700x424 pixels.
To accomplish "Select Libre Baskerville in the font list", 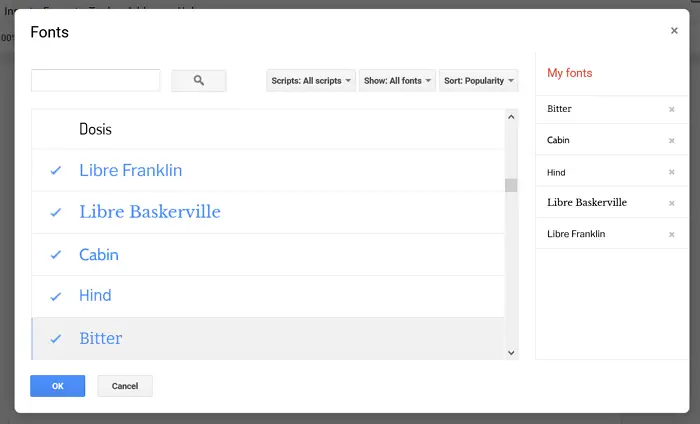I will pyautogui.click(x=268, y=212).
